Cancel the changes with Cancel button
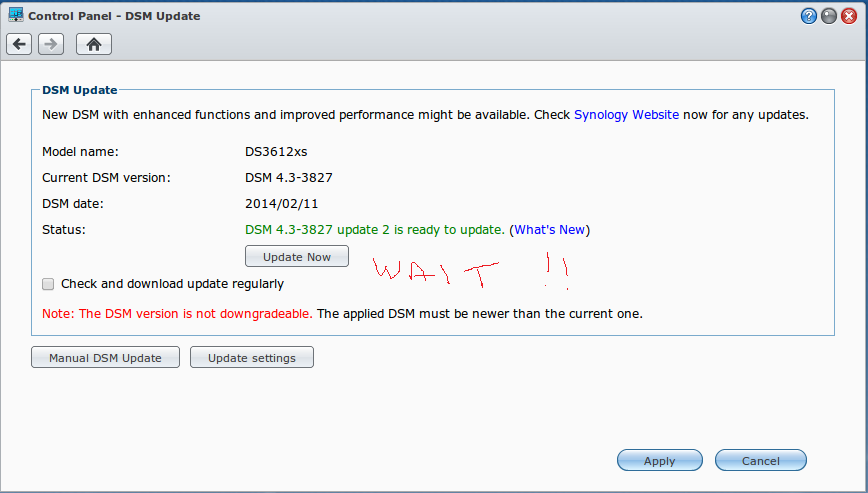This screenshot has height=493, width=868. pos(760,461)
